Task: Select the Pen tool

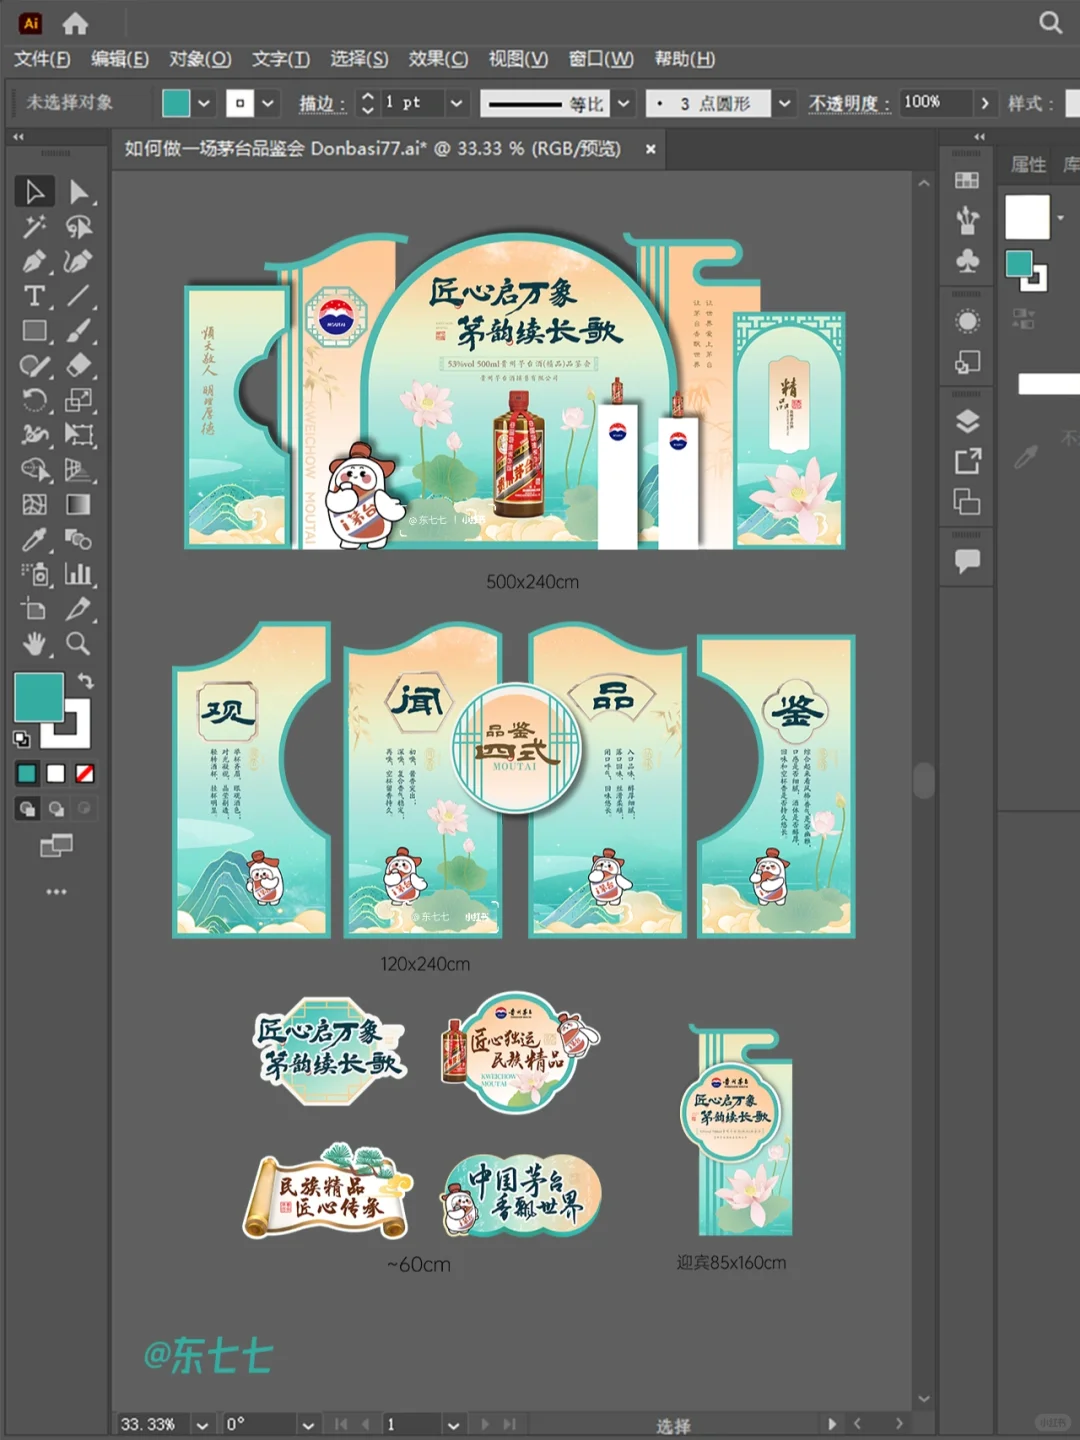Action: pyautogui.click(x=34, y=262)
